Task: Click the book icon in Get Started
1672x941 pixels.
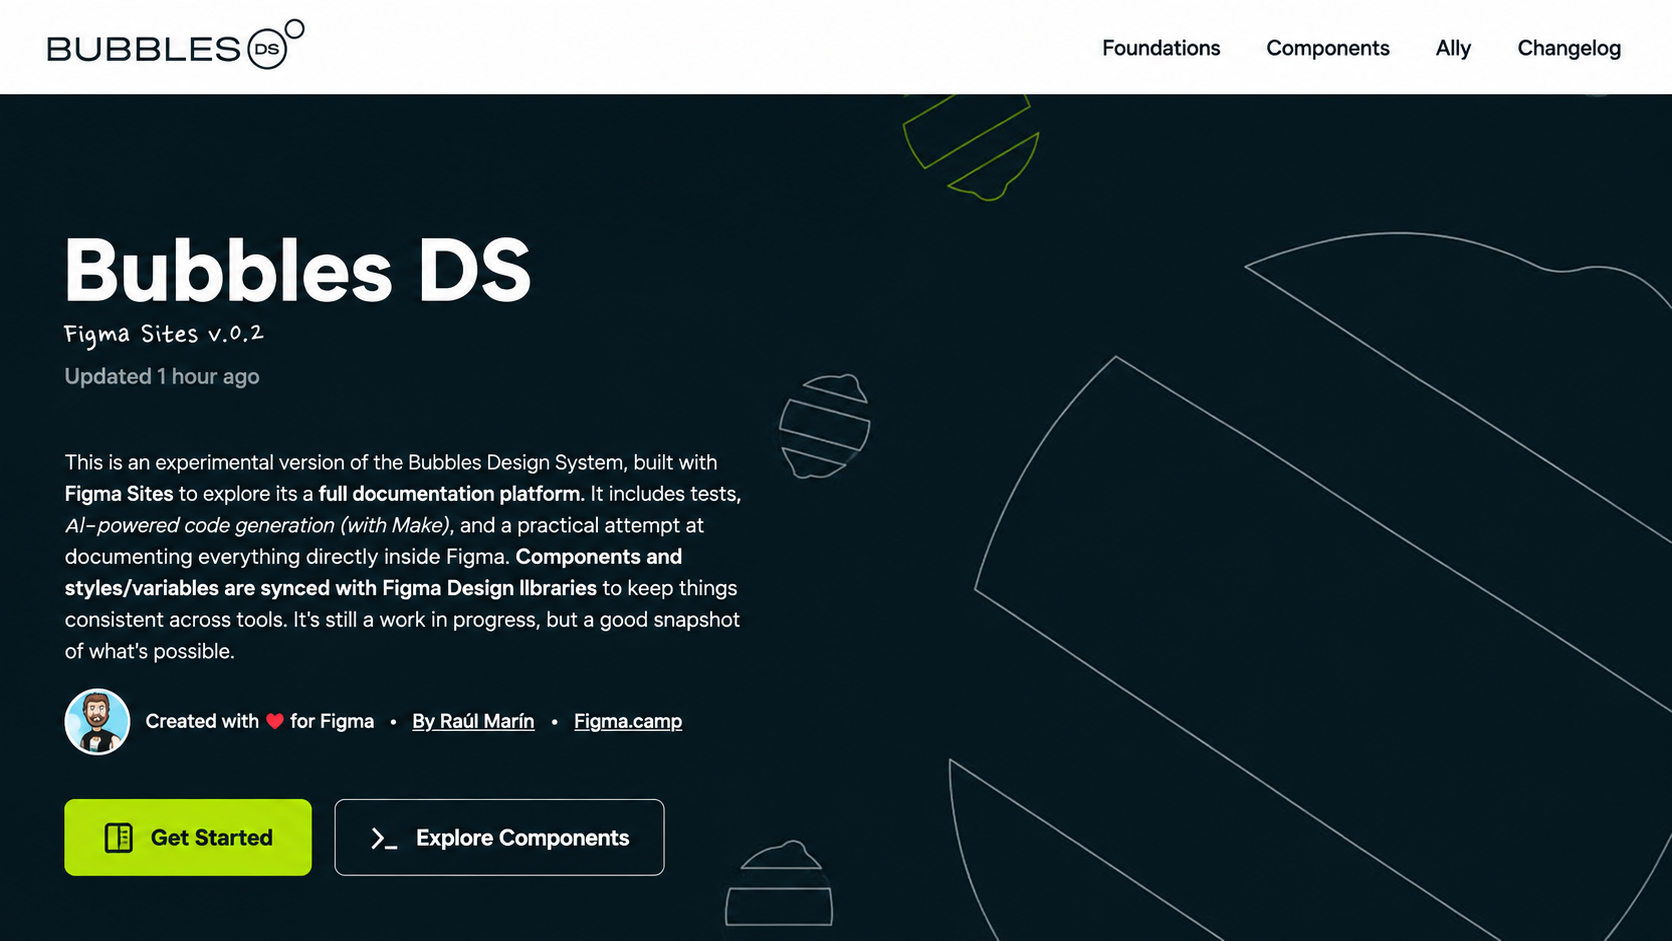Action: coord(119,837)
